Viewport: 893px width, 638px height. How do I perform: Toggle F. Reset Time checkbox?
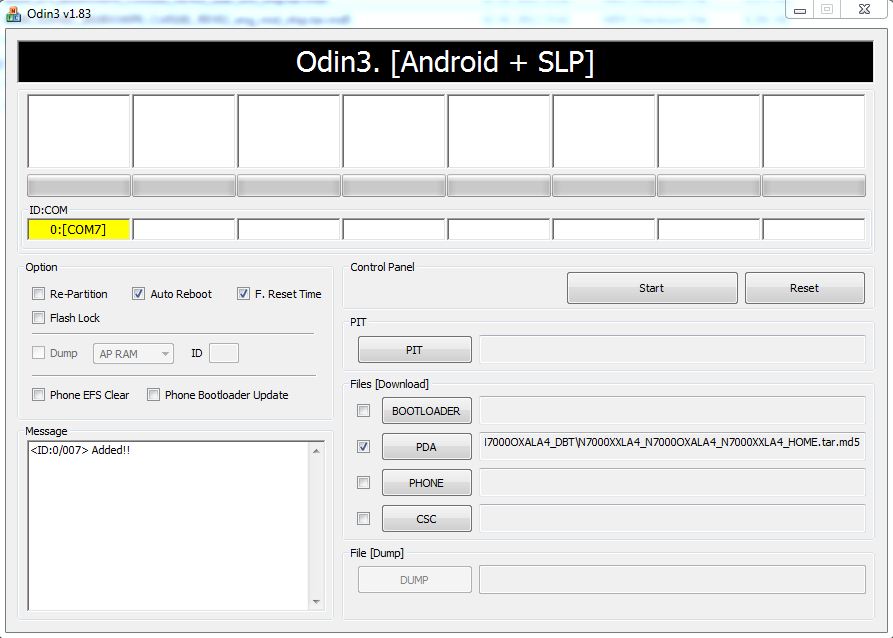click(x=244, y=294)
